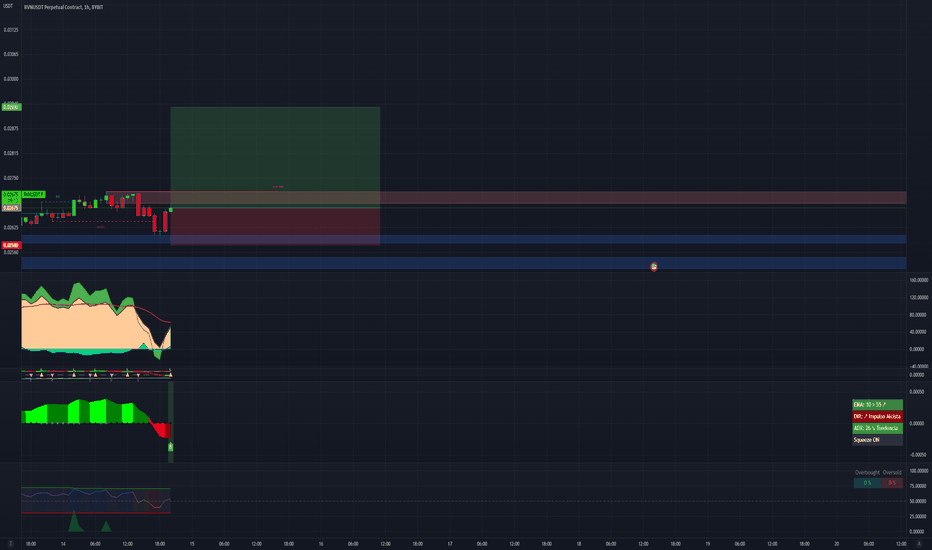Click the 0.02815 price axis label
The height and width of the screenshot is (550, 932).
pyautogui.click(x=11, y=153)
